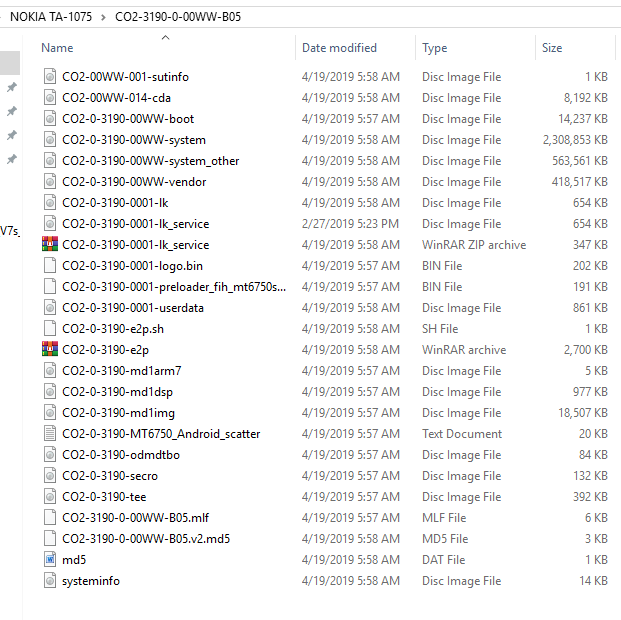Screen dimensions: 621x620
Task: Click the CO2-3190-0-00WW-B05 breadcrumb segment
Action: pos(178,17)
